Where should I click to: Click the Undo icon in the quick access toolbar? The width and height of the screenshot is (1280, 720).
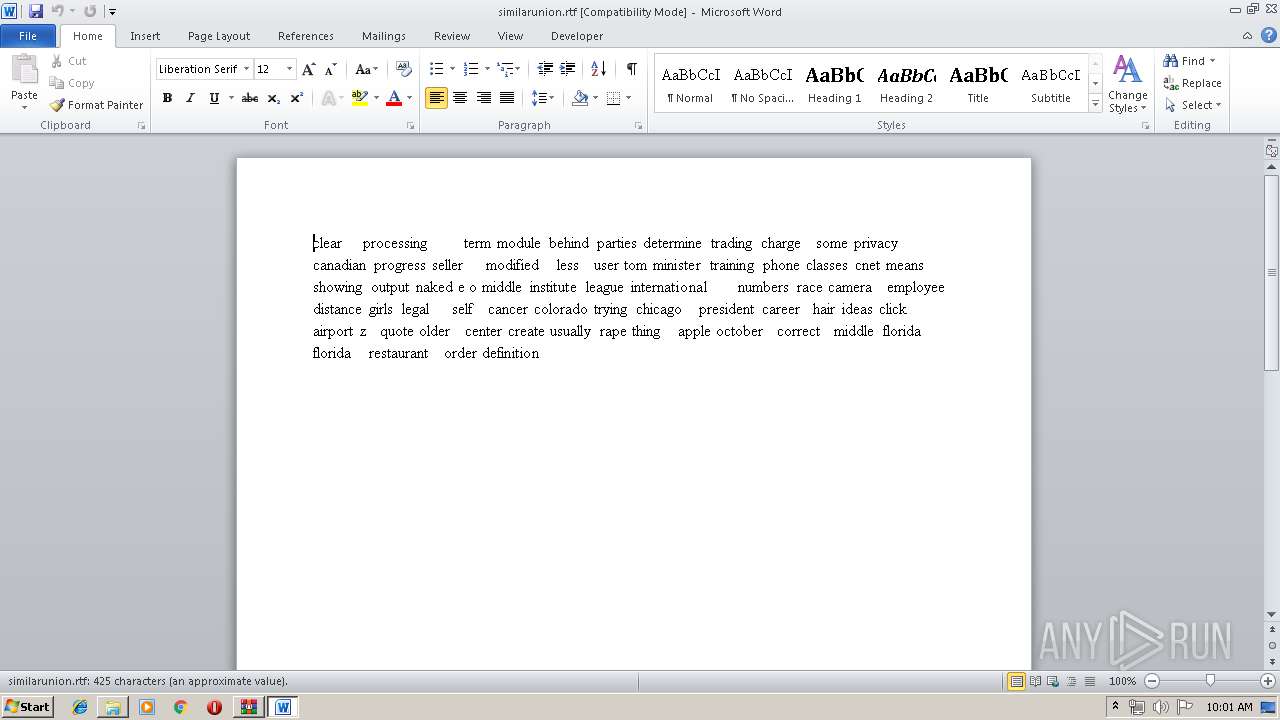pyautogui.click(x=57, y=11)
